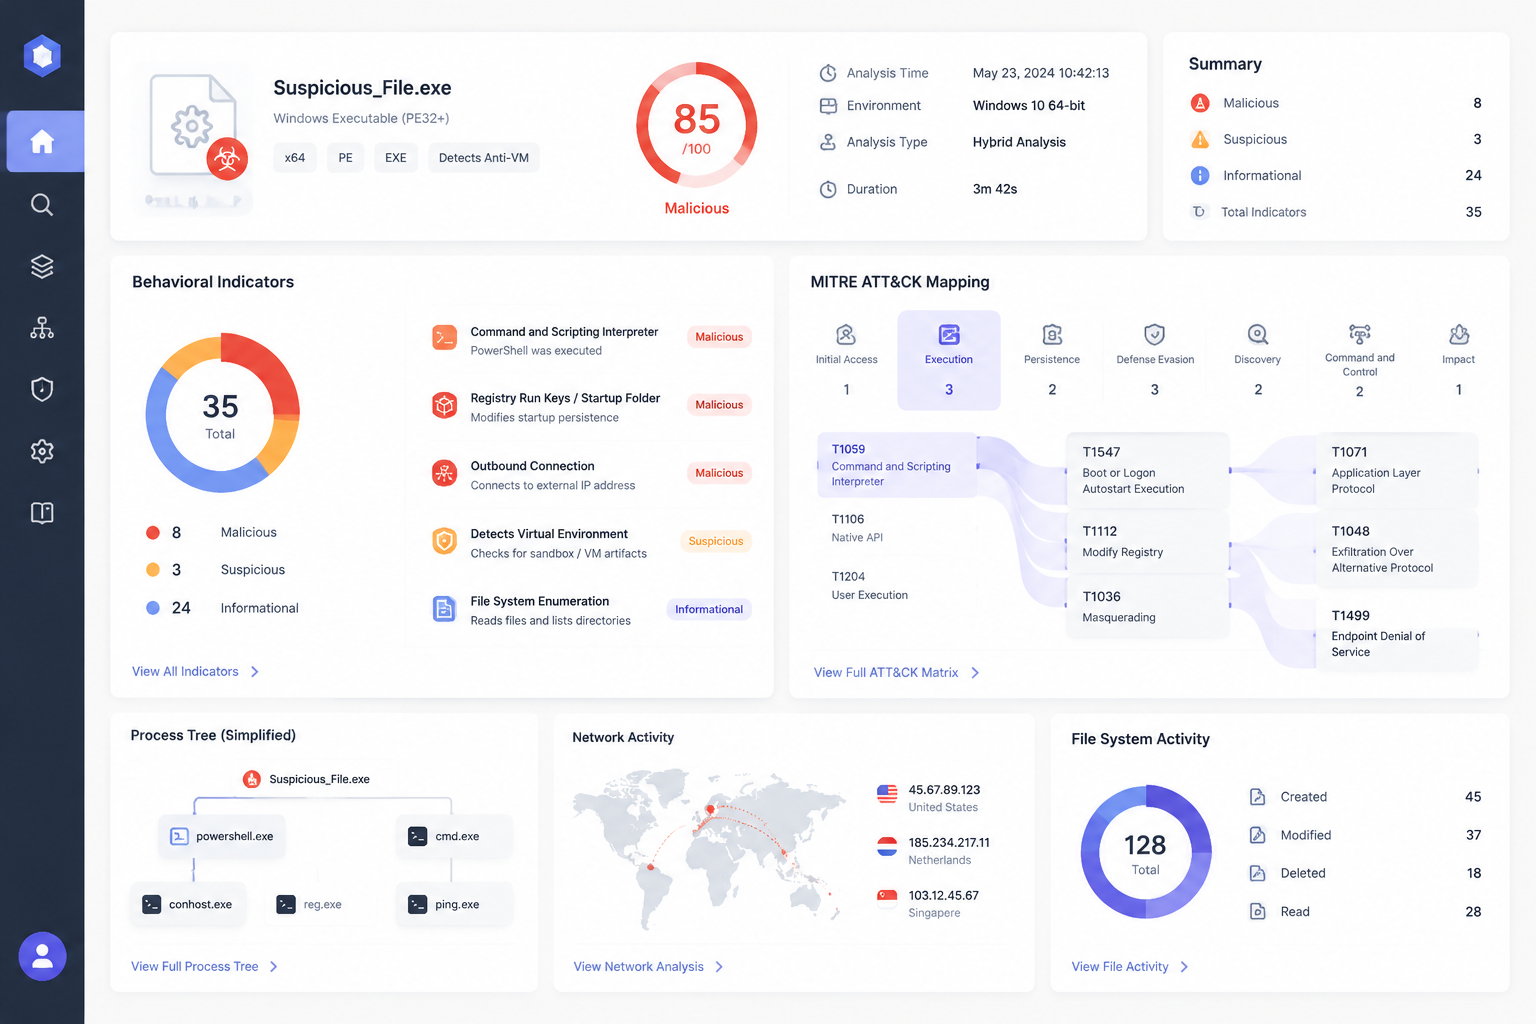This screenshot has height=1024, width=1536.
Task: Select technique T1204 User Execution
Action: [870, 586]
